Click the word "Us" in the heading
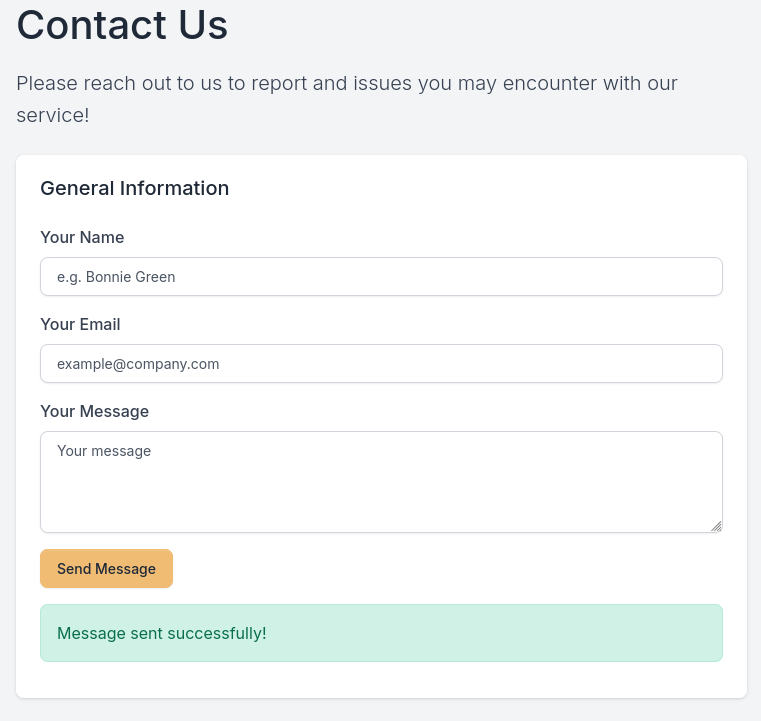The image size is (761, 721). 203,25
